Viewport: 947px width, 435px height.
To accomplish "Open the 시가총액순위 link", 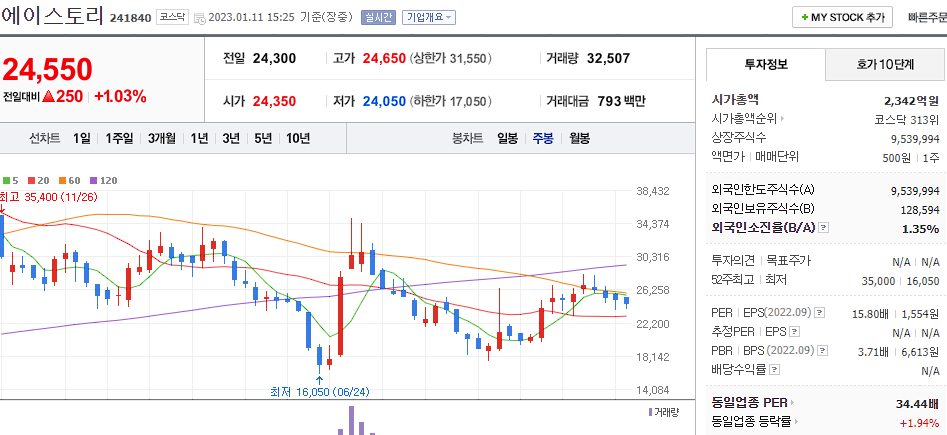I will [748, 118].
